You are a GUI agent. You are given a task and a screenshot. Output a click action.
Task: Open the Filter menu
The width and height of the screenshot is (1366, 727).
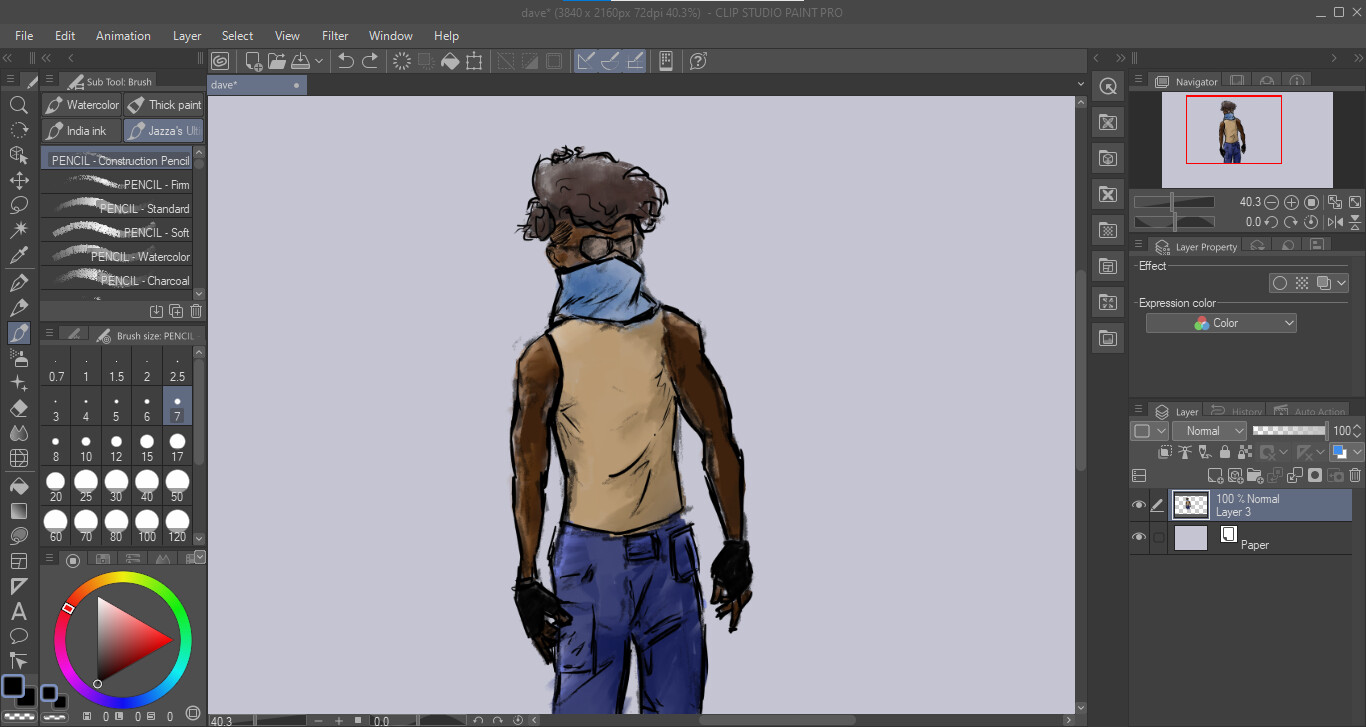334,35
